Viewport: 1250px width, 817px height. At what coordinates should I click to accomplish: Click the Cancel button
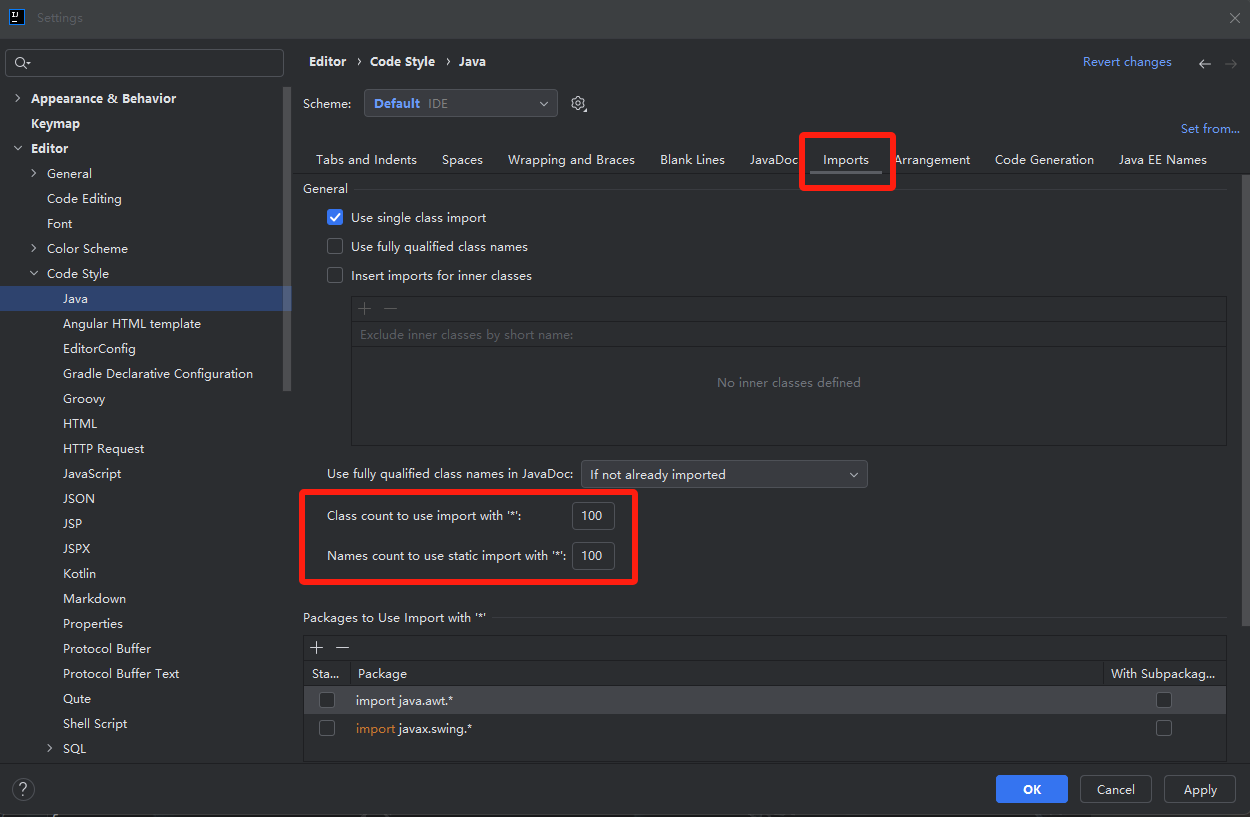point(1115,789)
